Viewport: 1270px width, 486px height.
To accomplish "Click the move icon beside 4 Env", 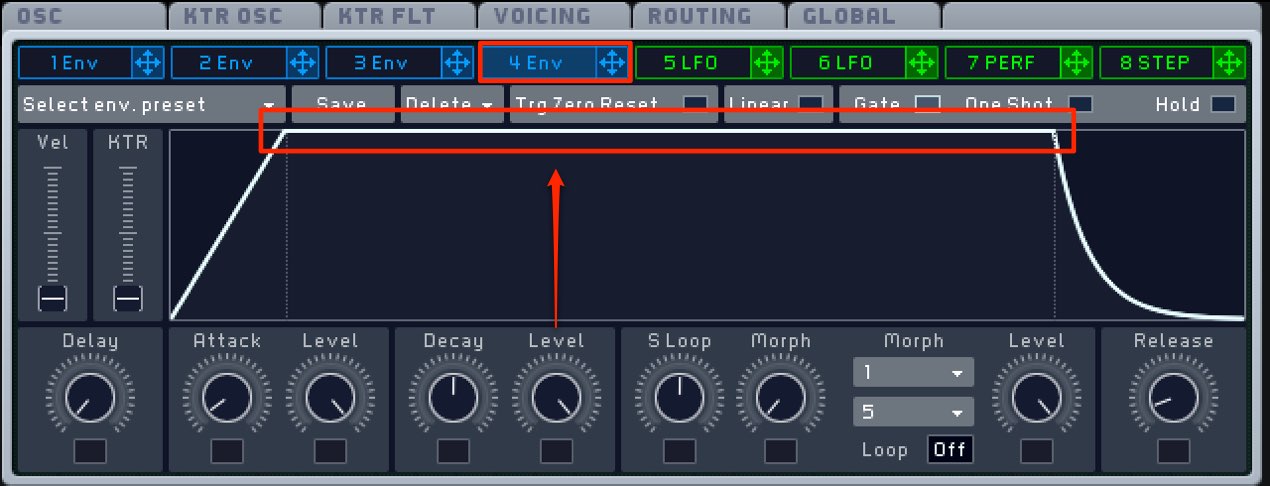I will point(611,63).
